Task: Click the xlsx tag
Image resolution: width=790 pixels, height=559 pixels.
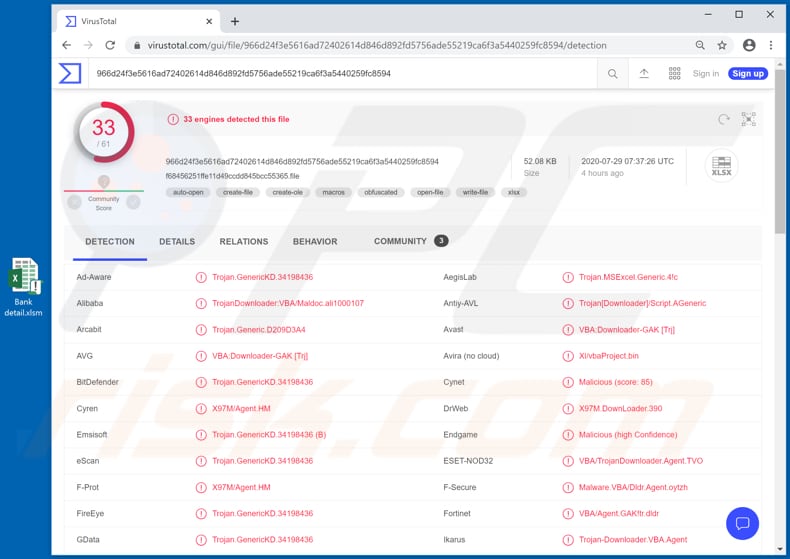Action: [x=514, y=192]
